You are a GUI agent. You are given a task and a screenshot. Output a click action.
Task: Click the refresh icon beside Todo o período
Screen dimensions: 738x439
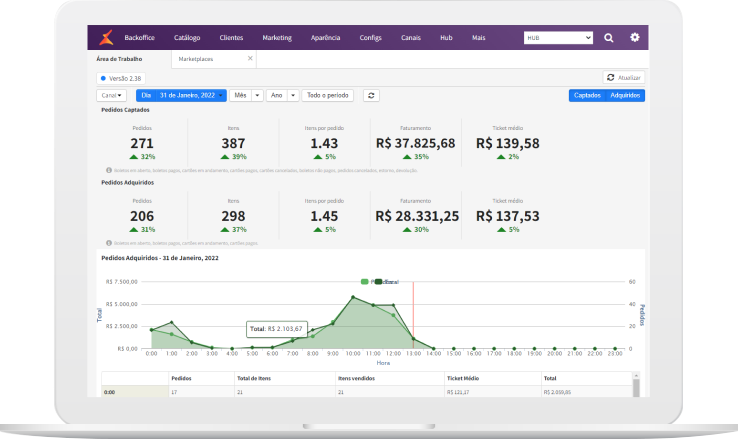(x=371, y=95)
